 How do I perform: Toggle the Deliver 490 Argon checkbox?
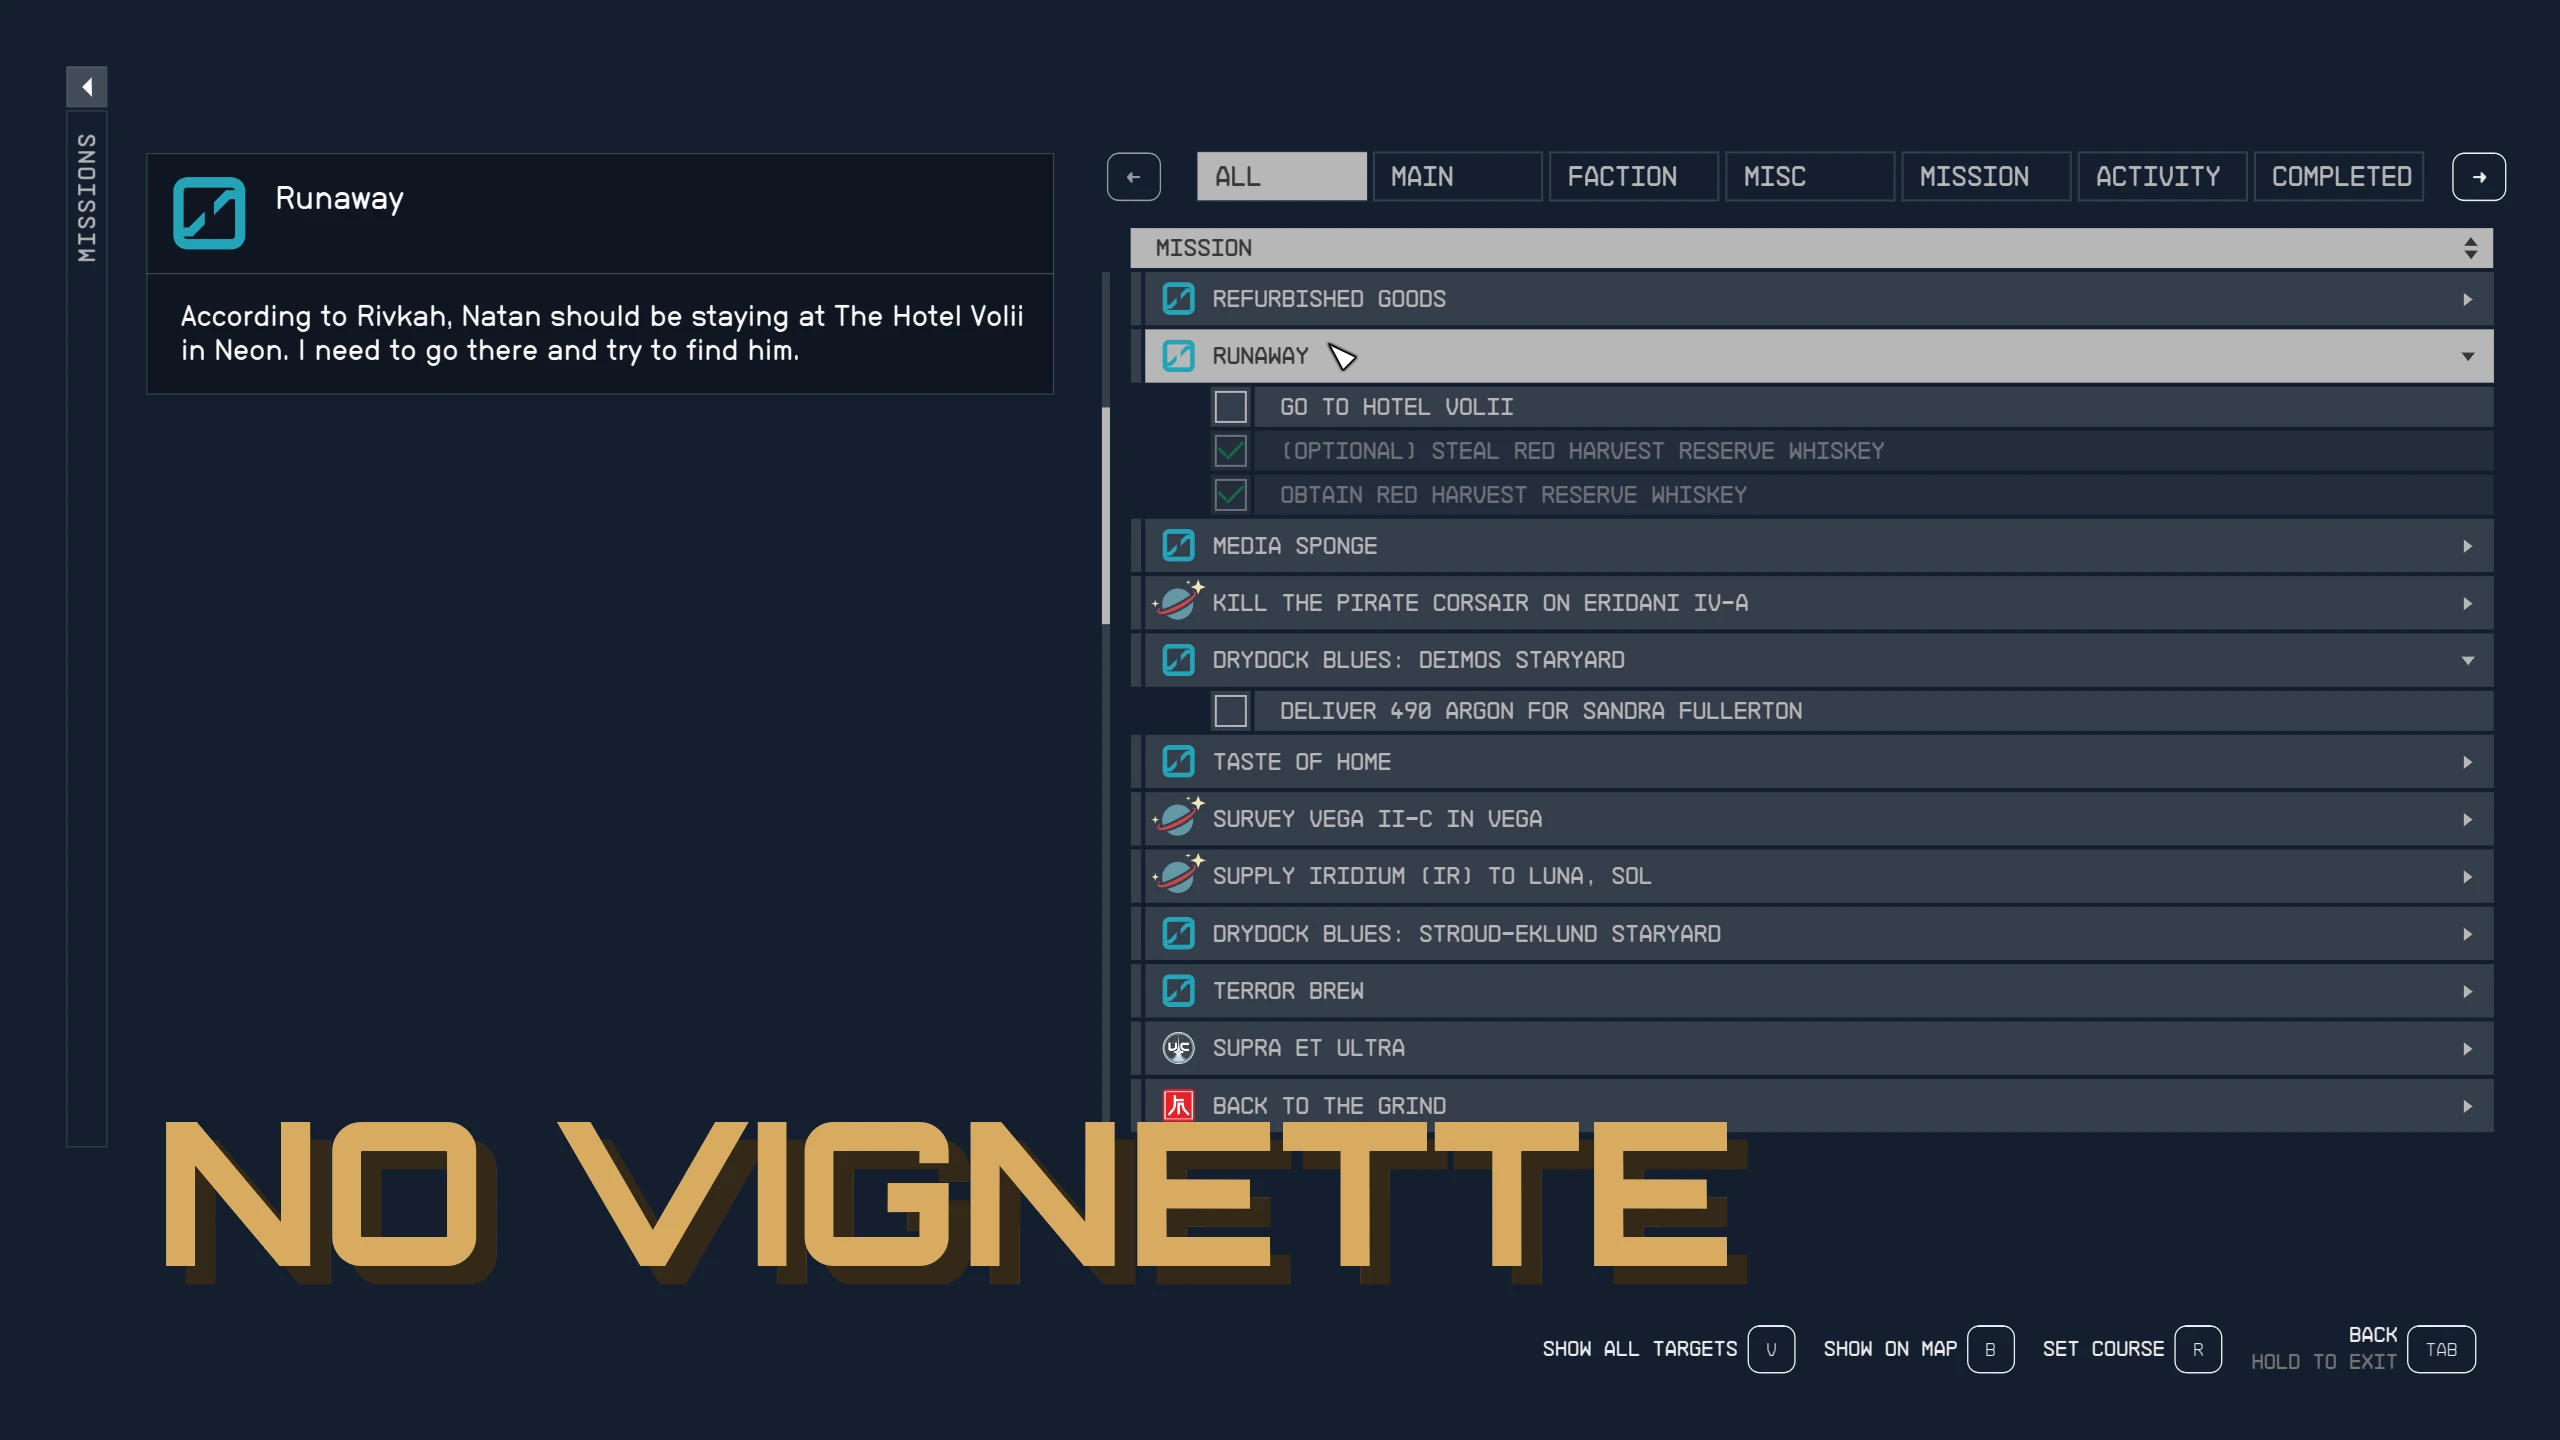click(1230, 711)
